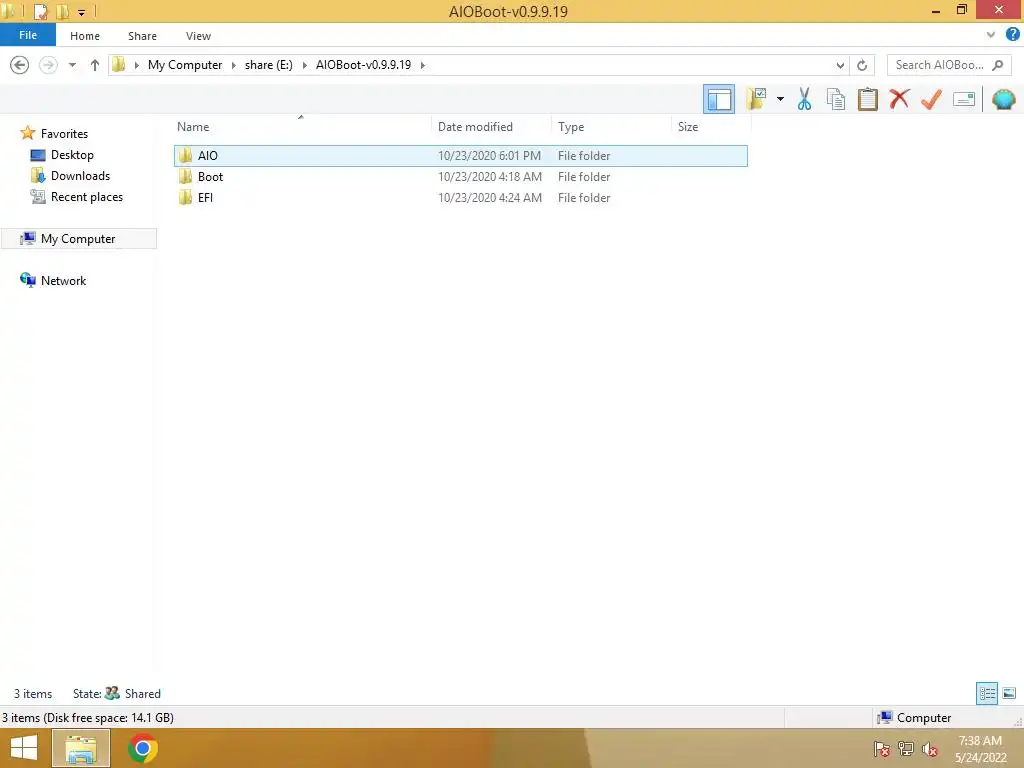The image size is (1024, 768).
Task: Select the AIO folder
Action: (460, 155)
